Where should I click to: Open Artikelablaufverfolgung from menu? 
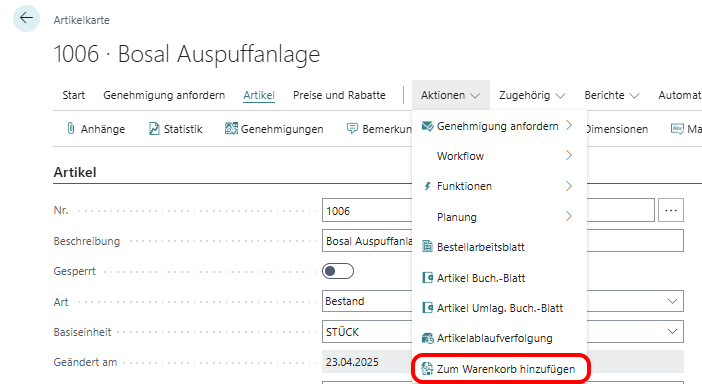494,338
